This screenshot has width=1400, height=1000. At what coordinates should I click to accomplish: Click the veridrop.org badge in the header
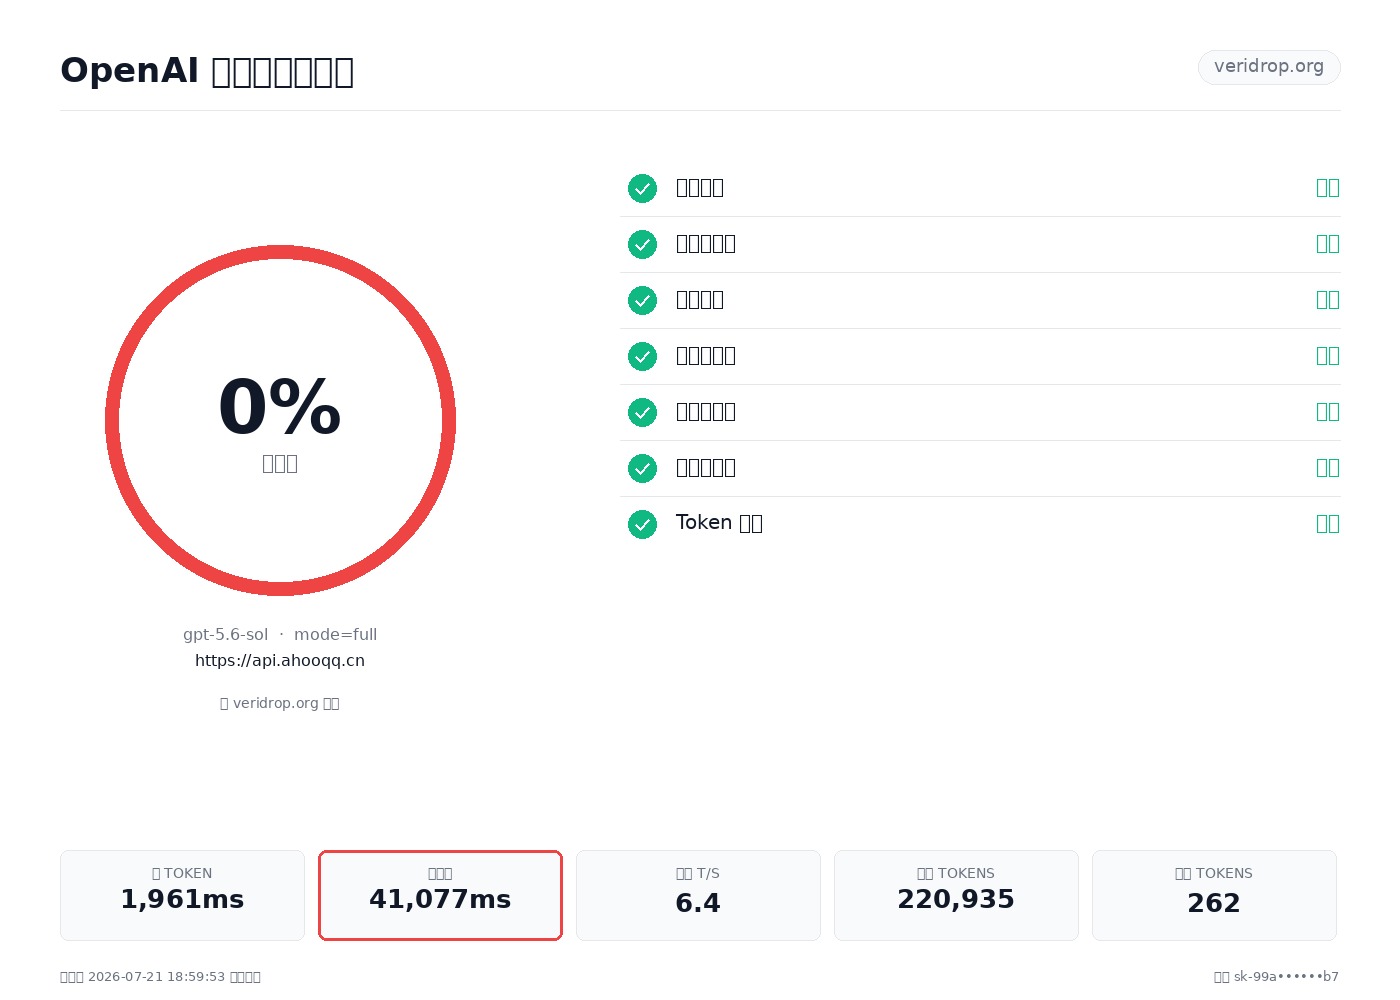click(x=1269, y=67)
